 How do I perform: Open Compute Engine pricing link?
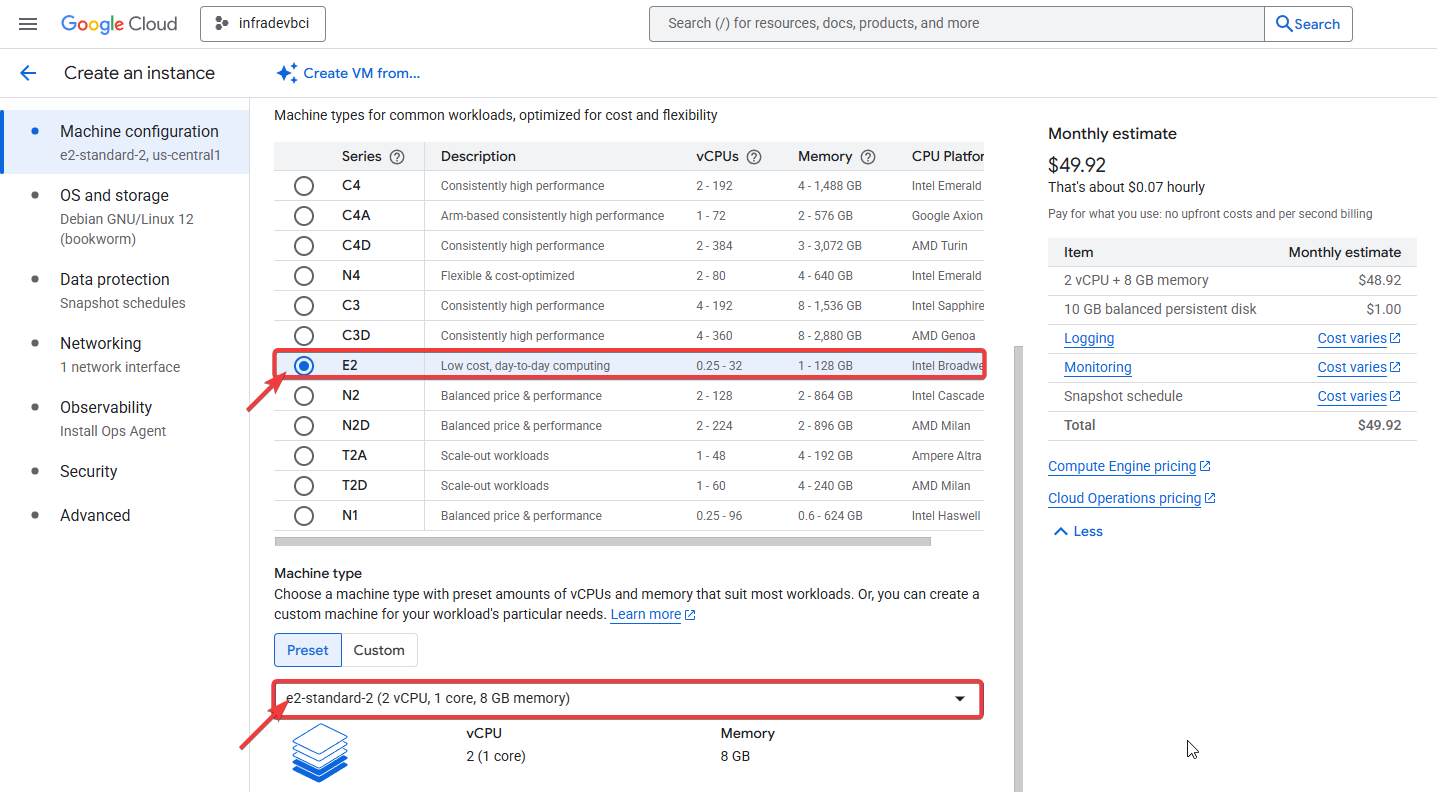tap(1122, 467)
